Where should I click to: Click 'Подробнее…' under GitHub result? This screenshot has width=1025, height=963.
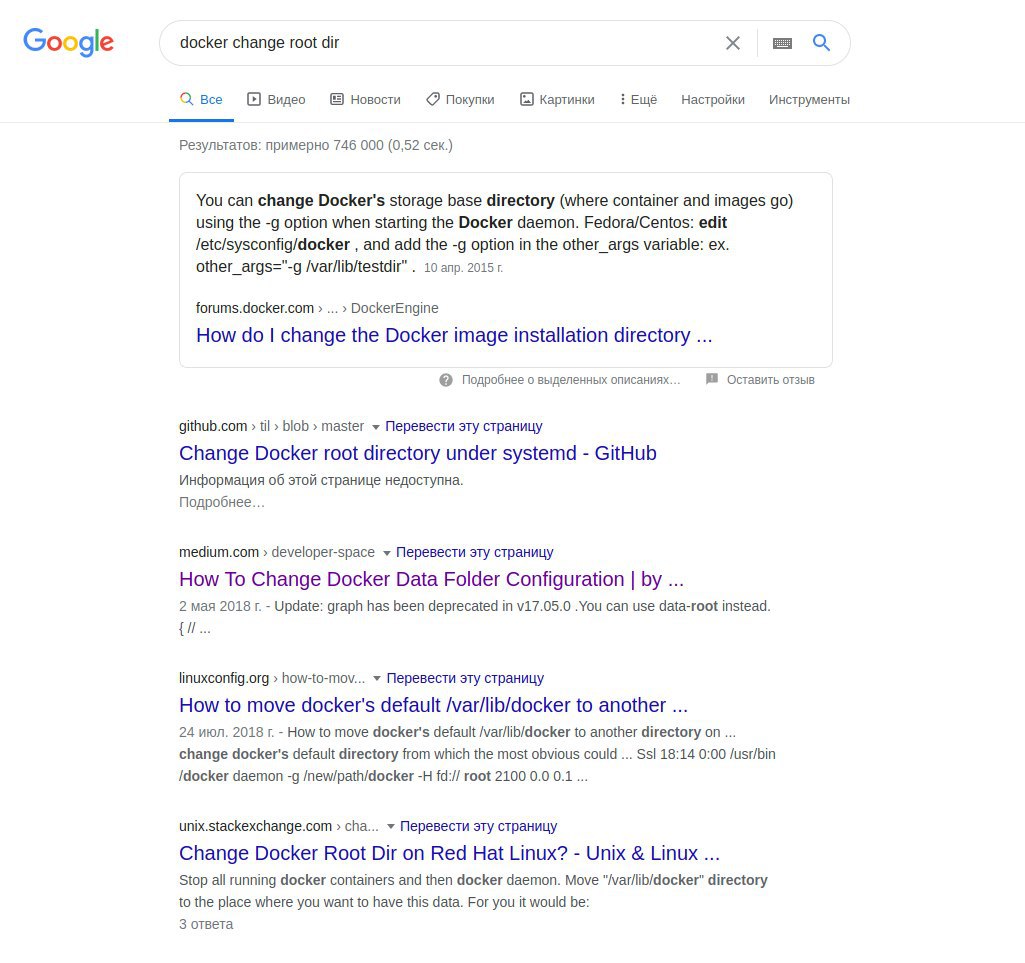(222, 502)
